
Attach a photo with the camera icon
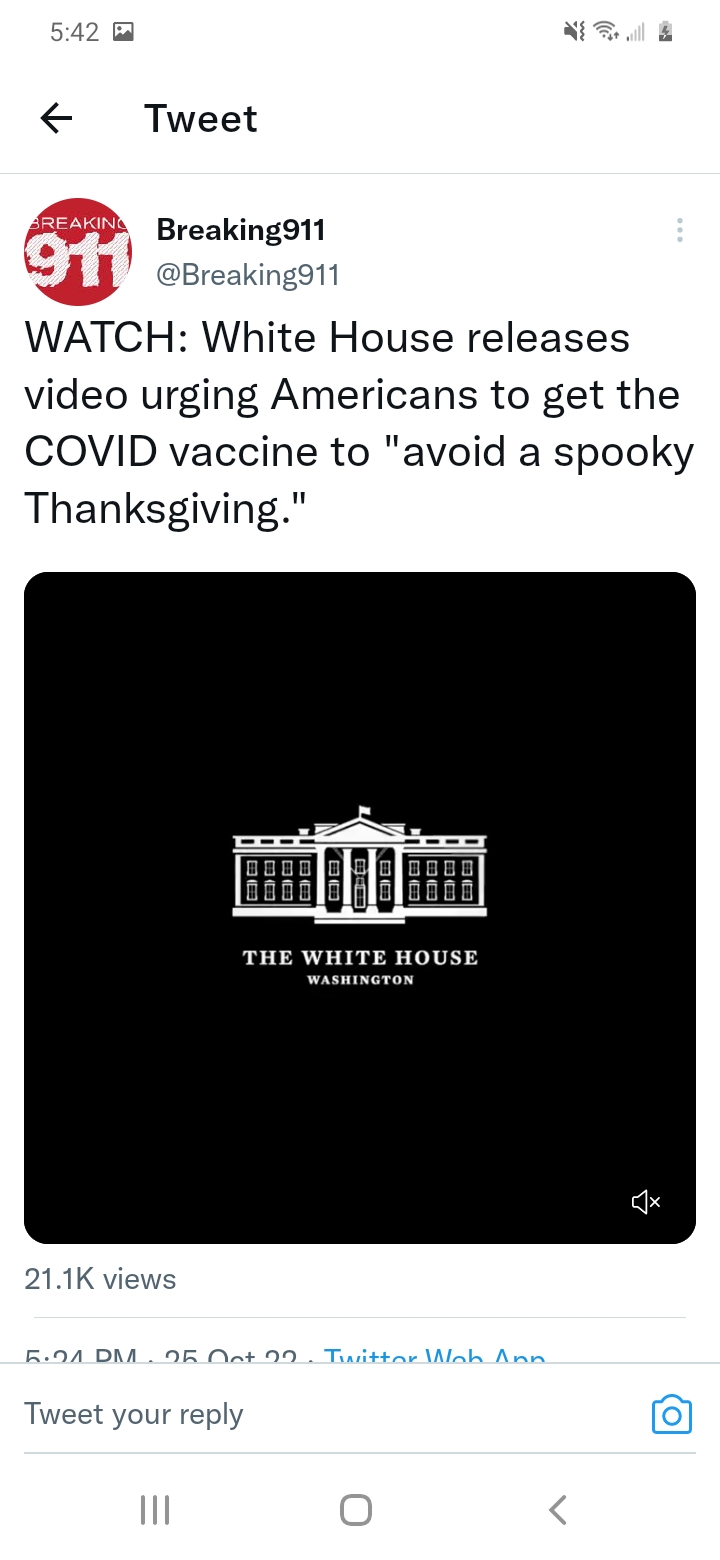[671, 1414]
